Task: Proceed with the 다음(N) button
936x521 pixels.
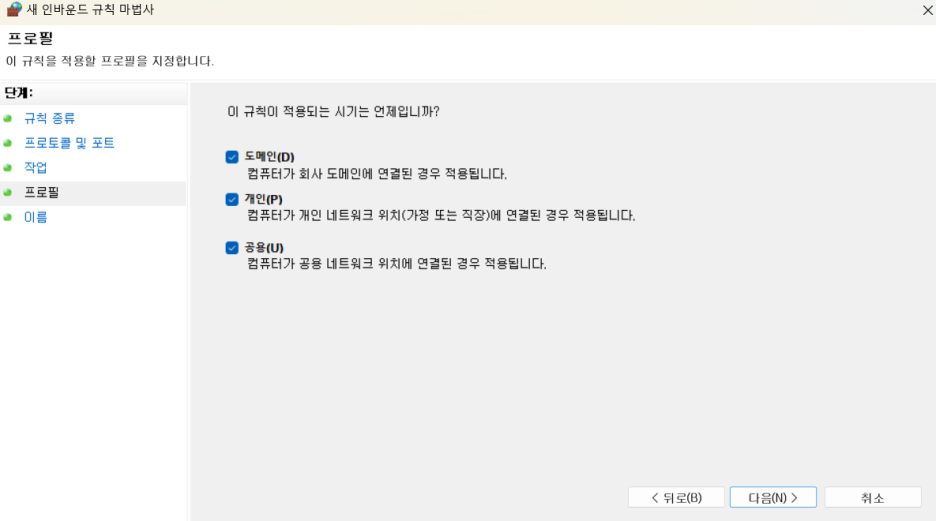Action: point(773,498)
